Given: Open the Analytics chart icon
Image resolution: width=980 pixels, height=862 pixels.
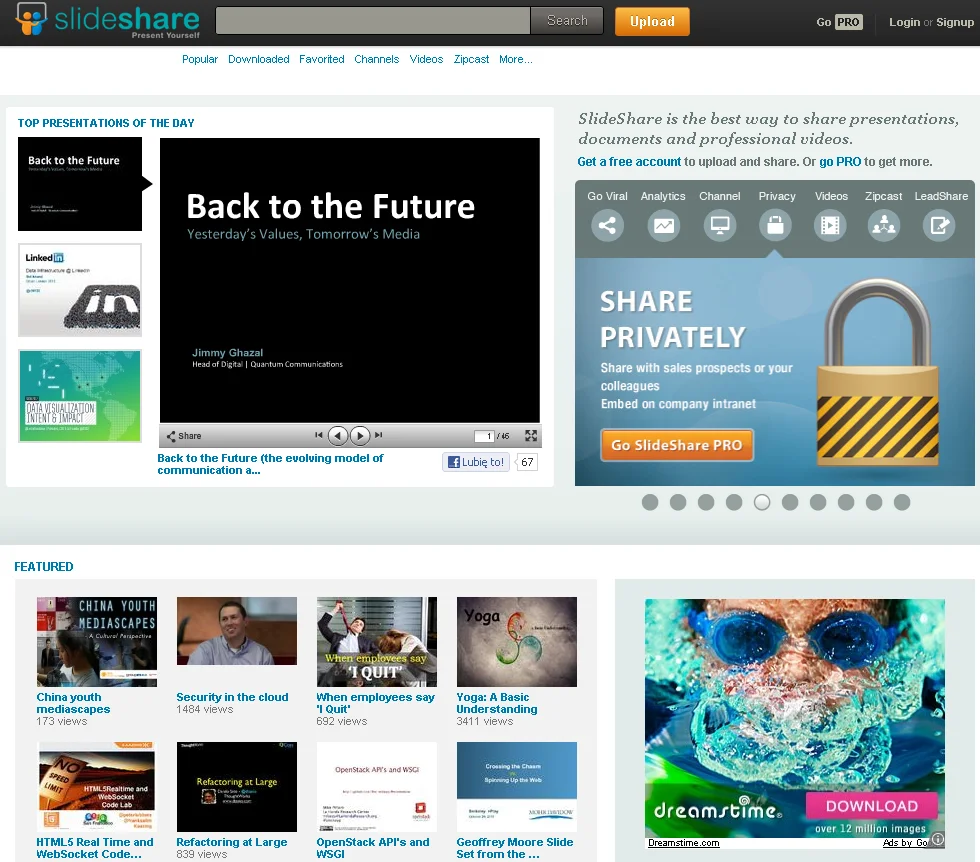Looking at the screenshot, I should [663, 225].
